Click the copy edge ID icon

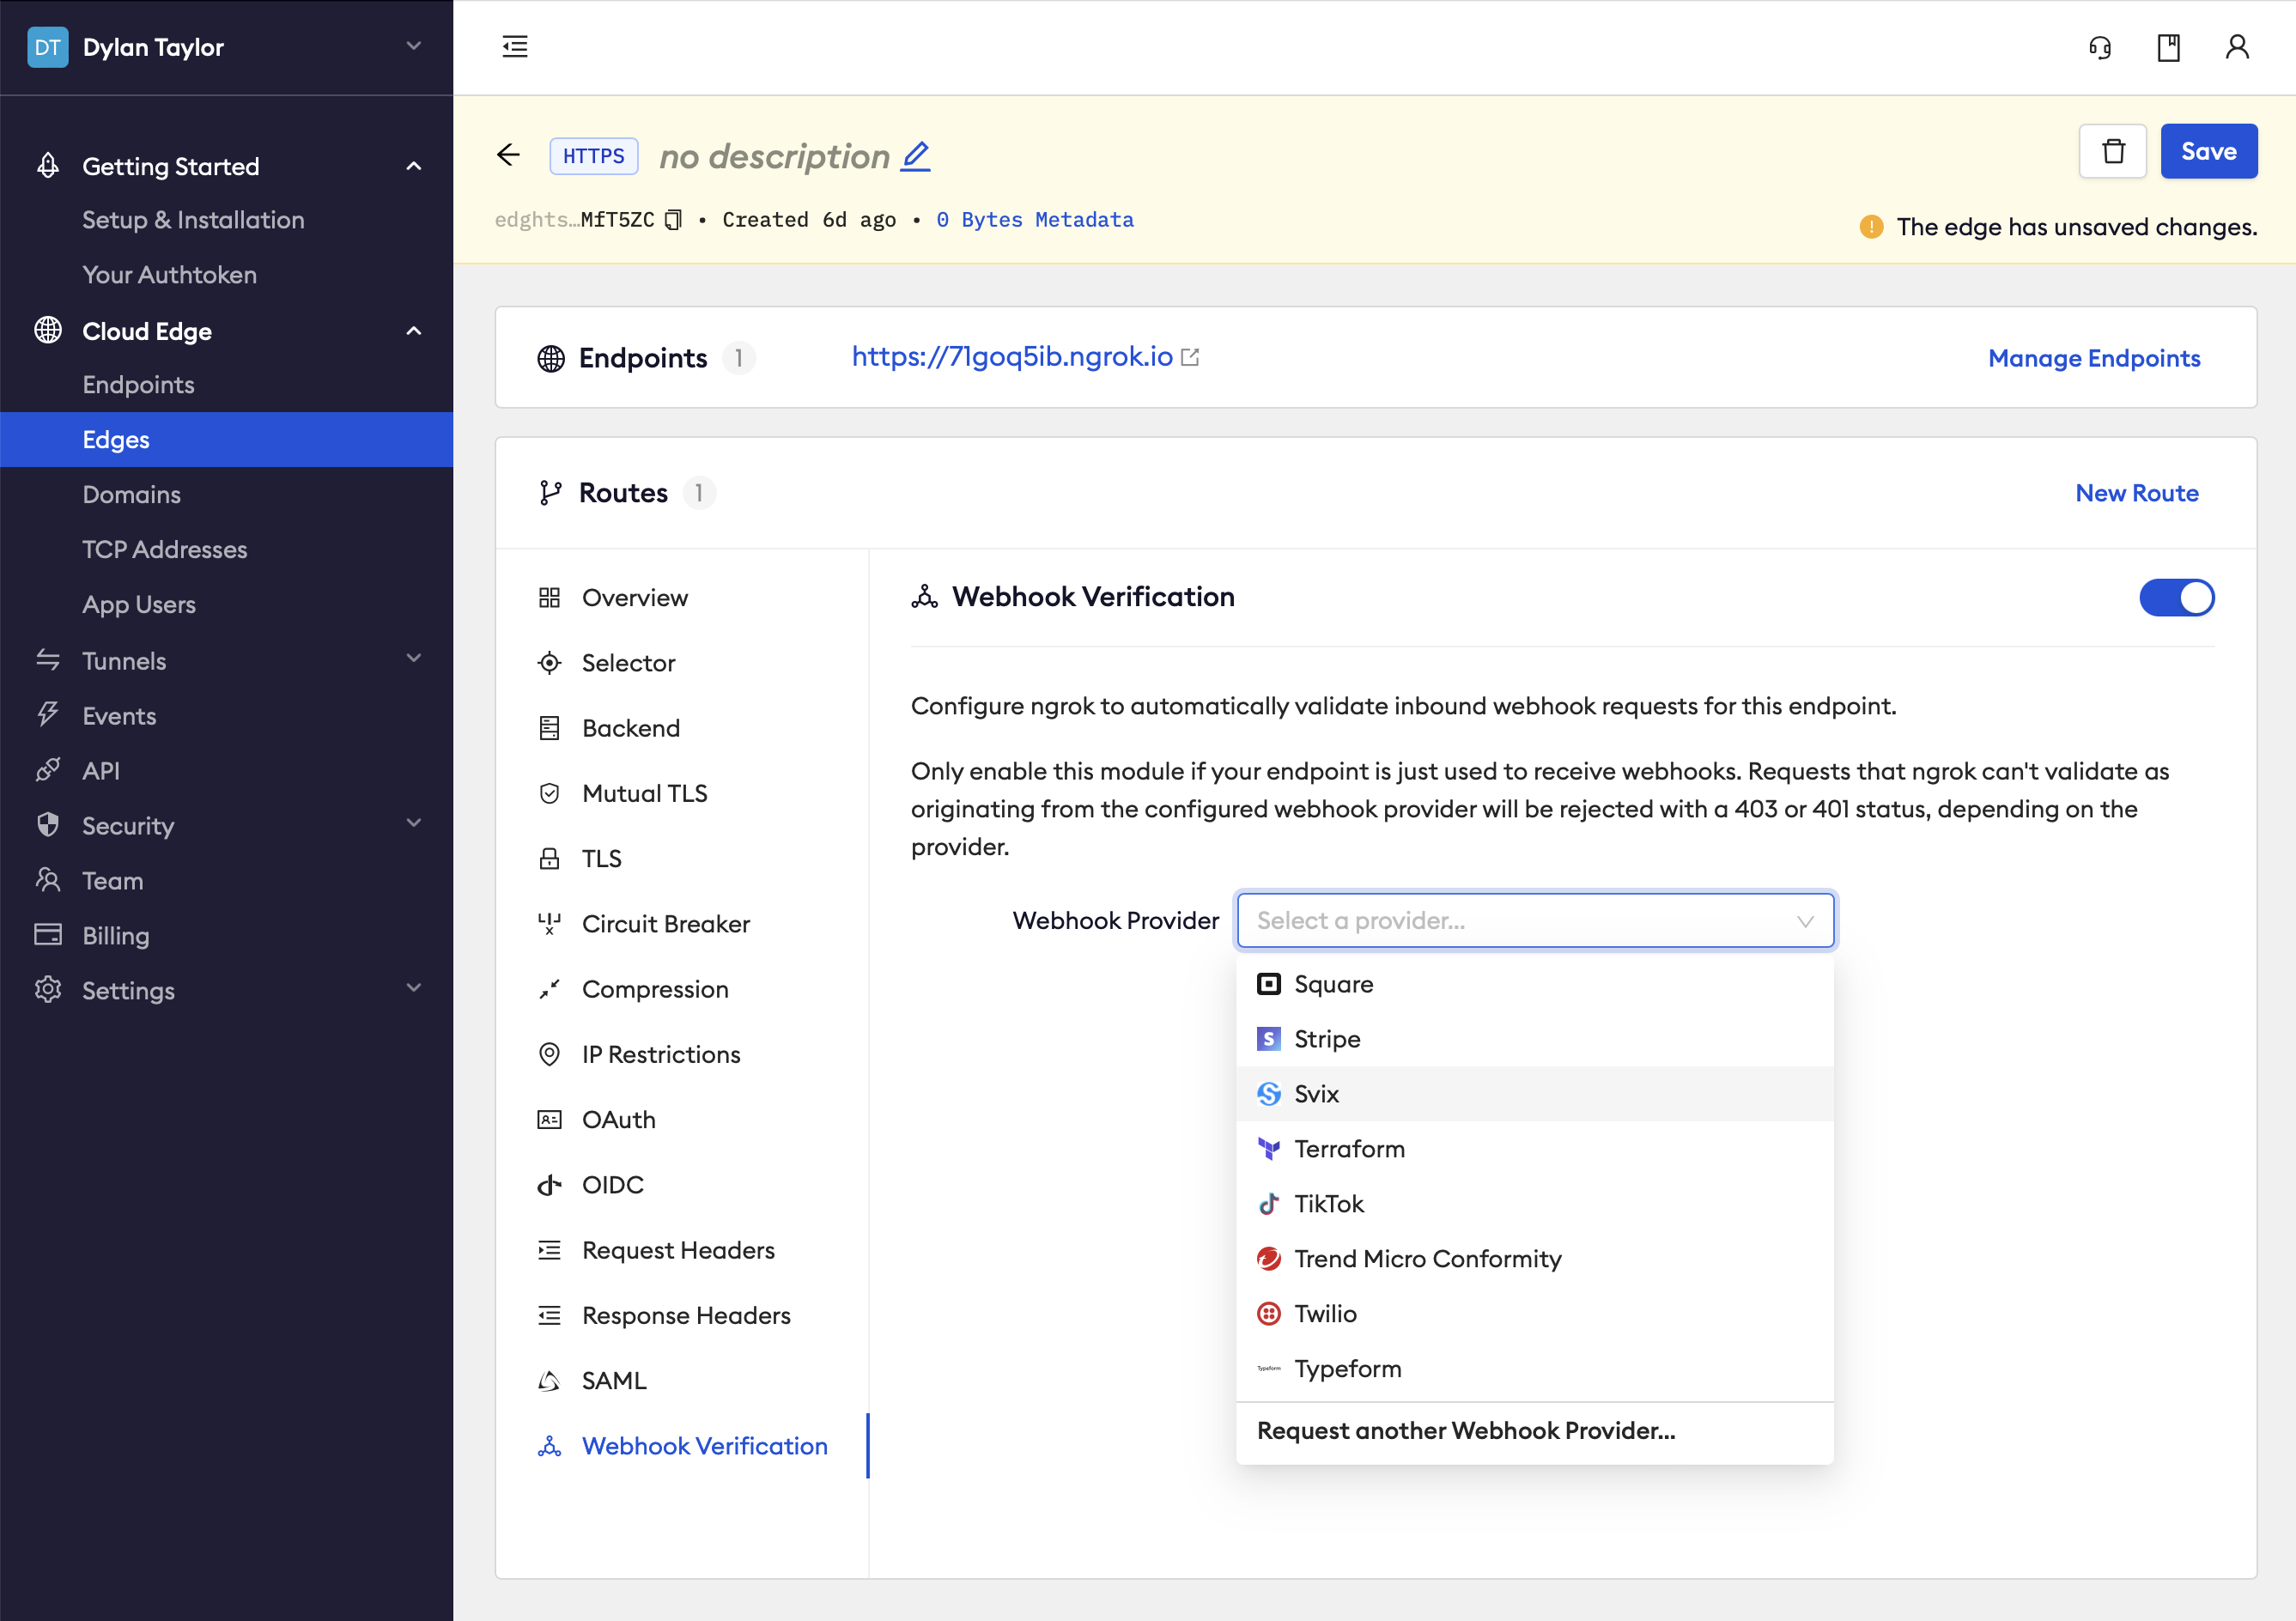coord(673,219)
